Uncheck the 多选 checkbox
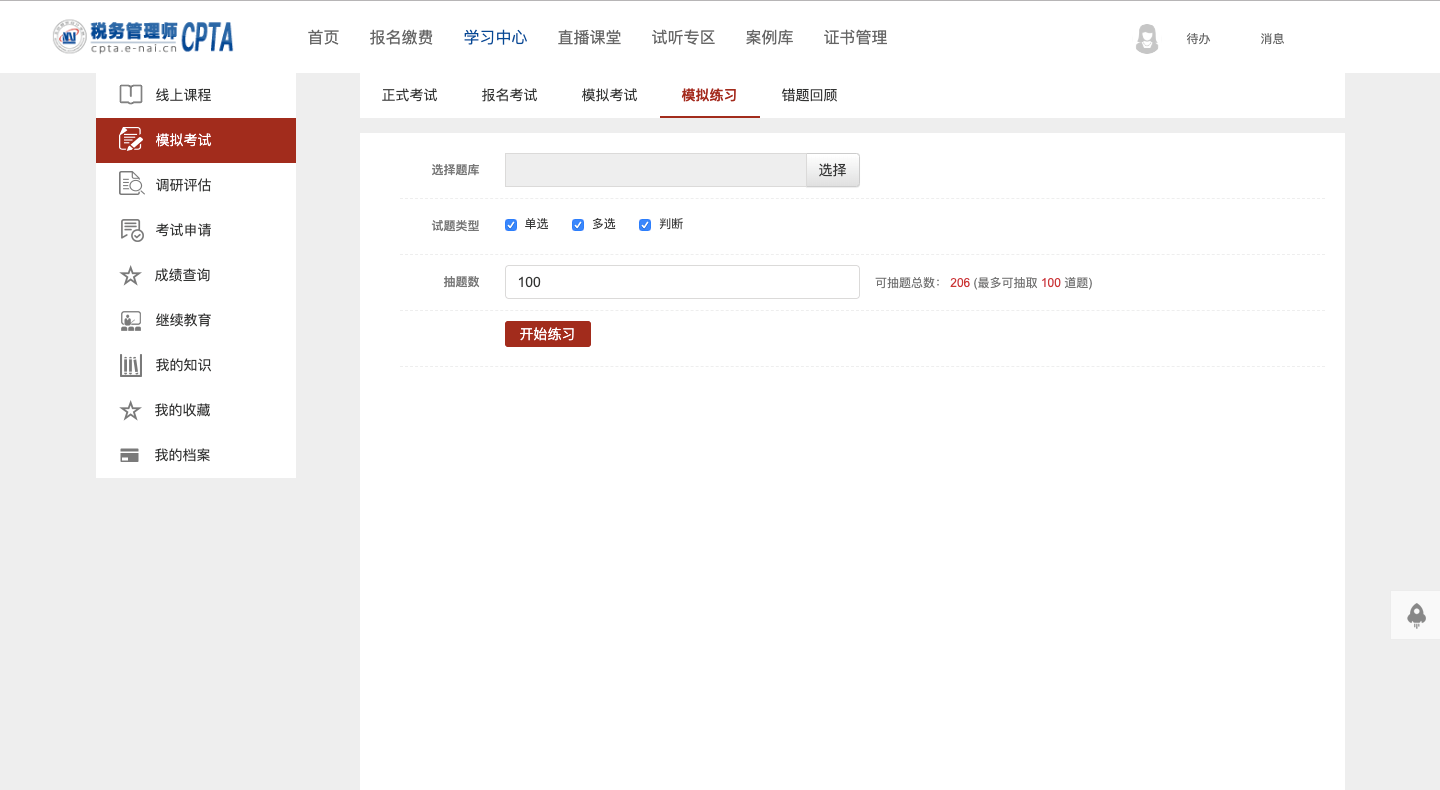1440x790 pixels. pos(578,225)
